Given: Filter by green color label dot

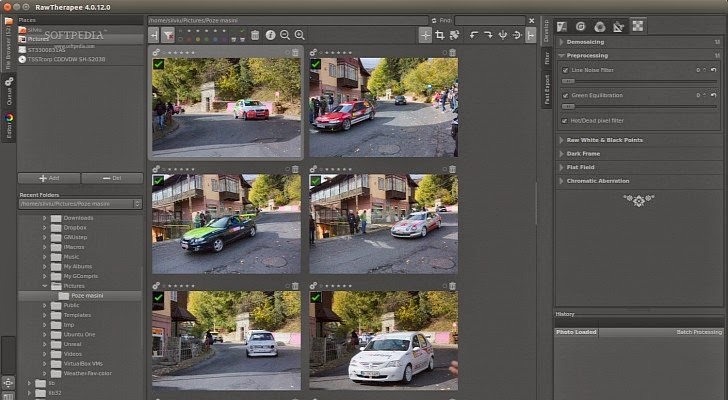Looking at the screenshot, I should pos(207,39).
